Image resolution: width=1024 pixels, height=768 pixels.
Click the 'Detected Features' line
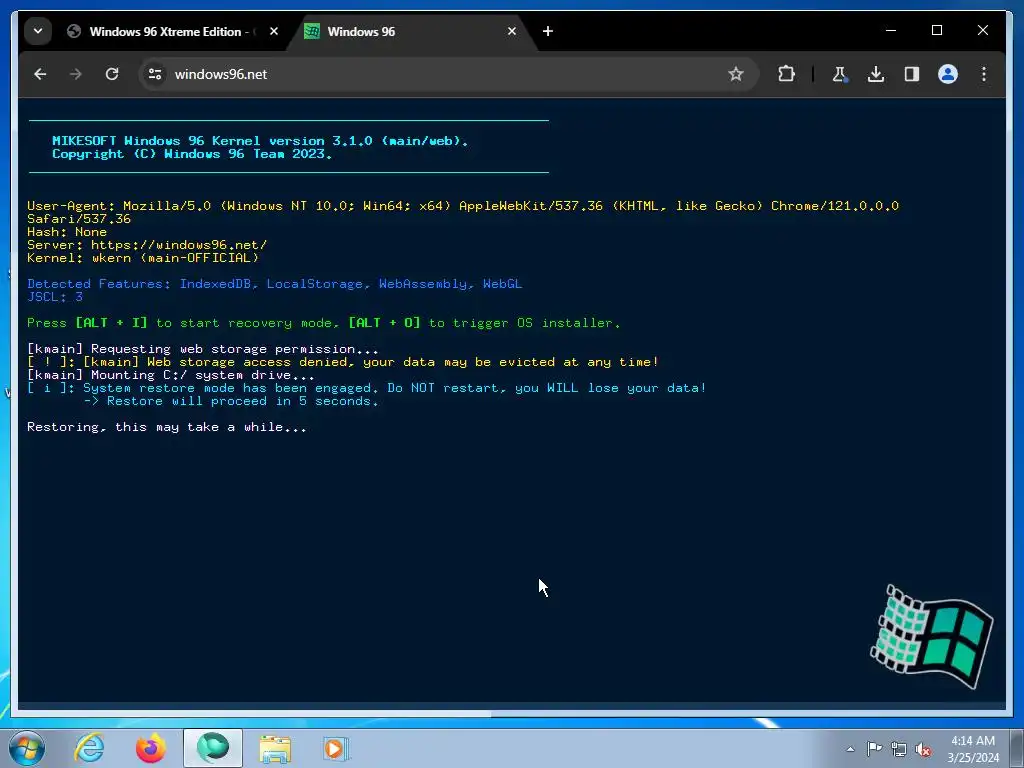click(x=274, y=284)
